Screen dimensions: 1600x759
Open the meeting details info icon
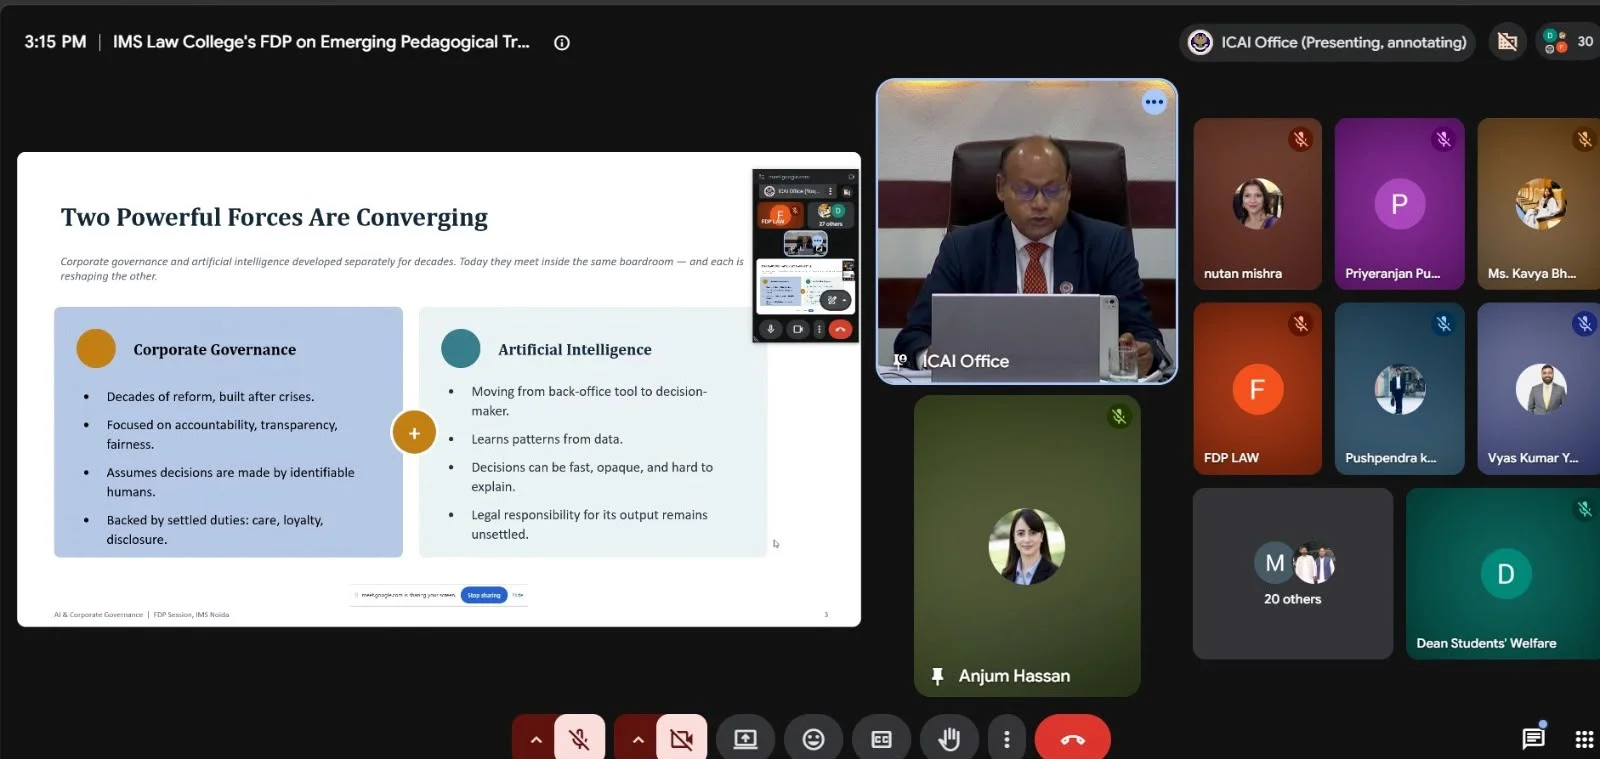pos(562,43)
